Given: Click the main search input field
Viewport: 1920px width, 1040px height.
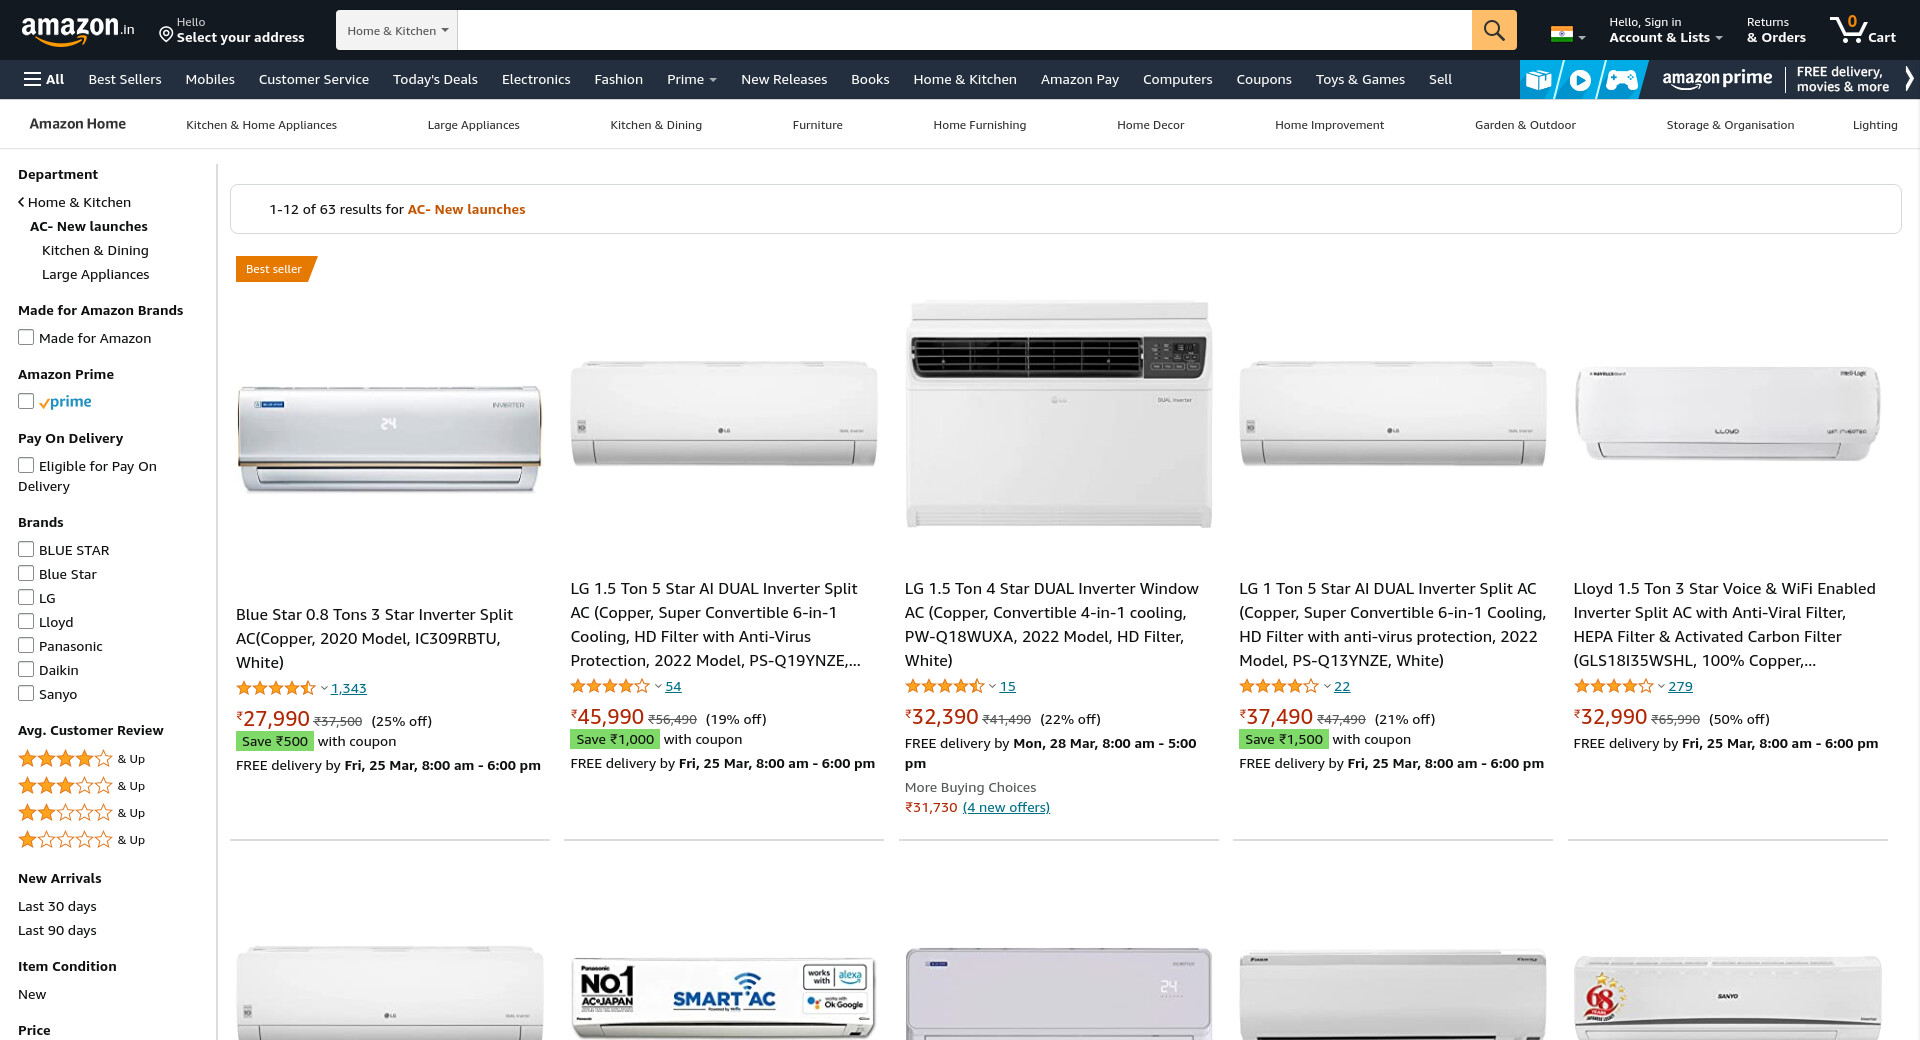Looking at the screenshot, I should pyautogui.click(x=964, y=30).
